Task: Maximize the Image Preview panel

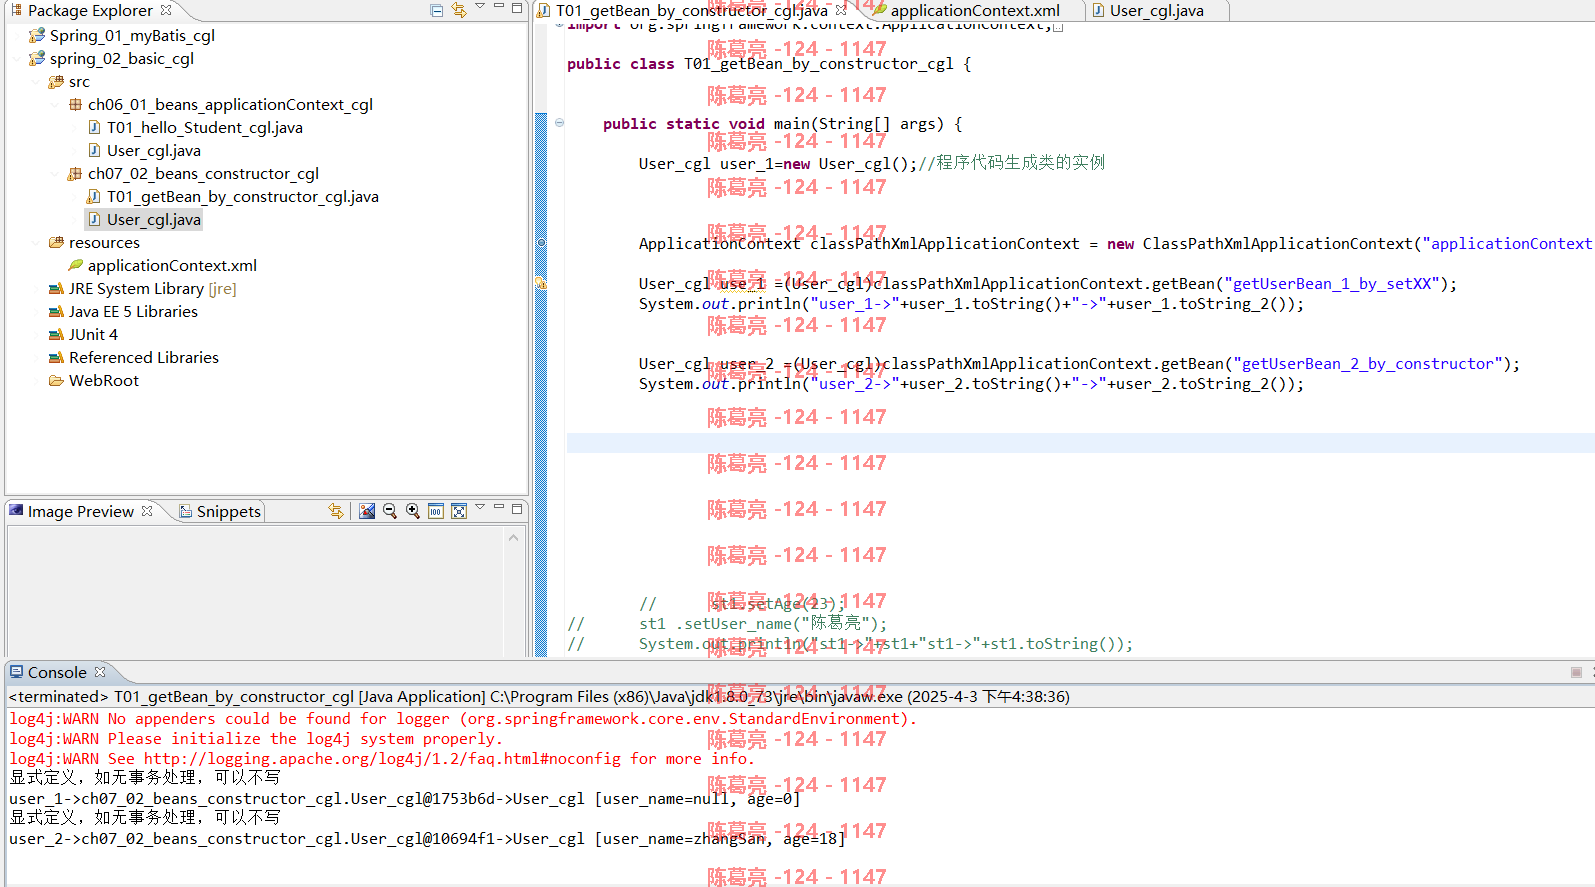Action: [517, 509]
